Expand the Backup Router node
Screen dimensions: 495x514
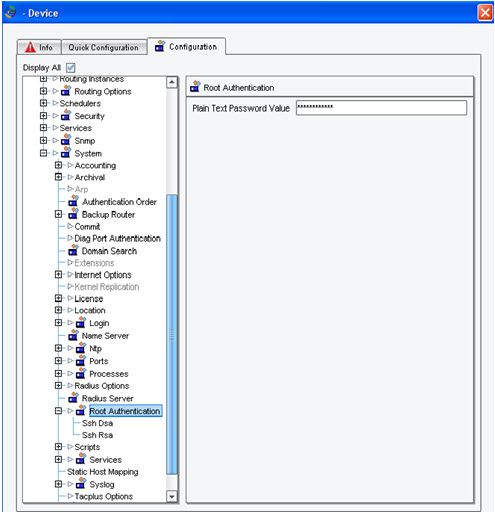(58, 214)
